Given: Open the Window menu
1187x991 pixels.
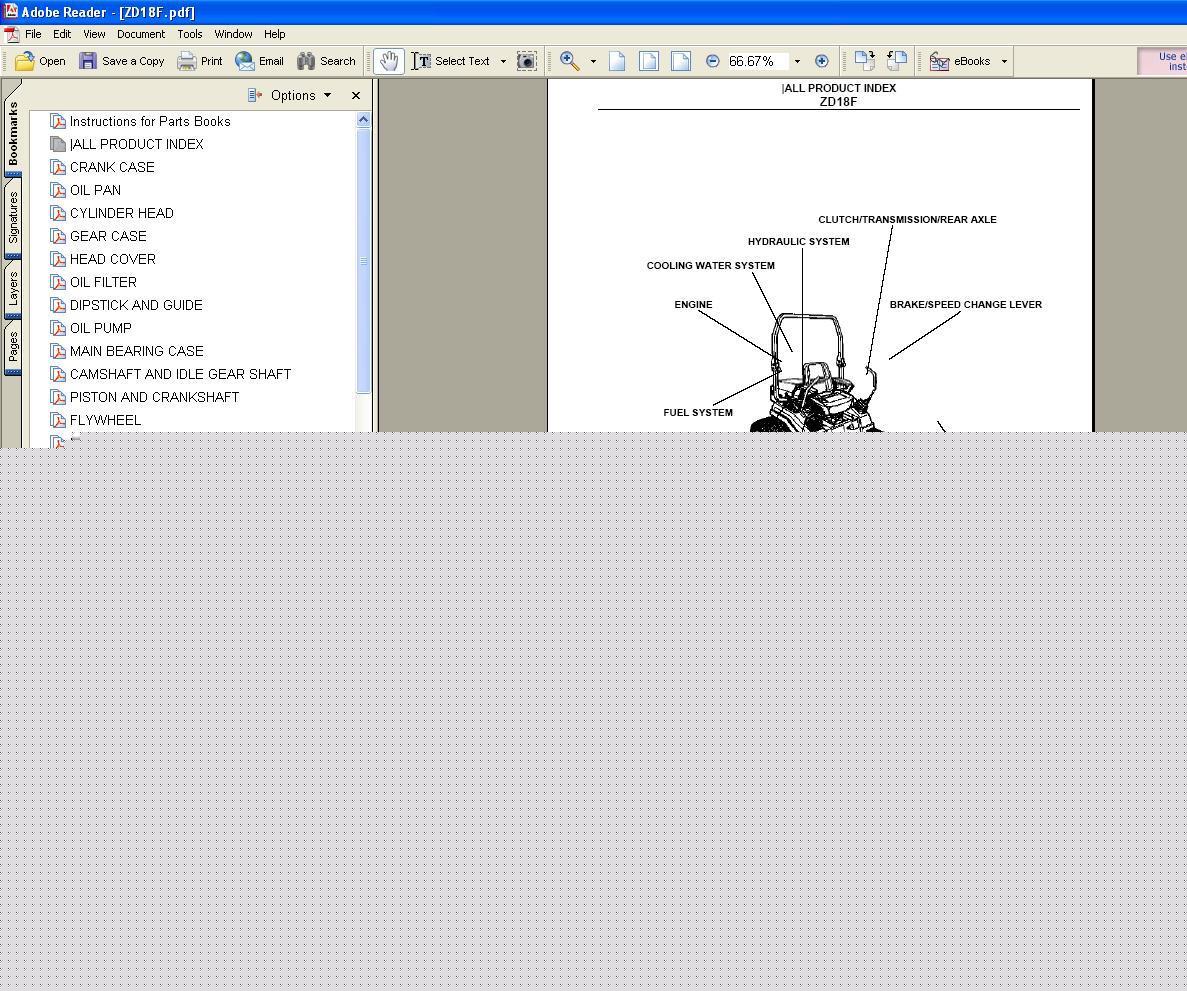Looking at the screenshot, I should click(x=233, y=34).
